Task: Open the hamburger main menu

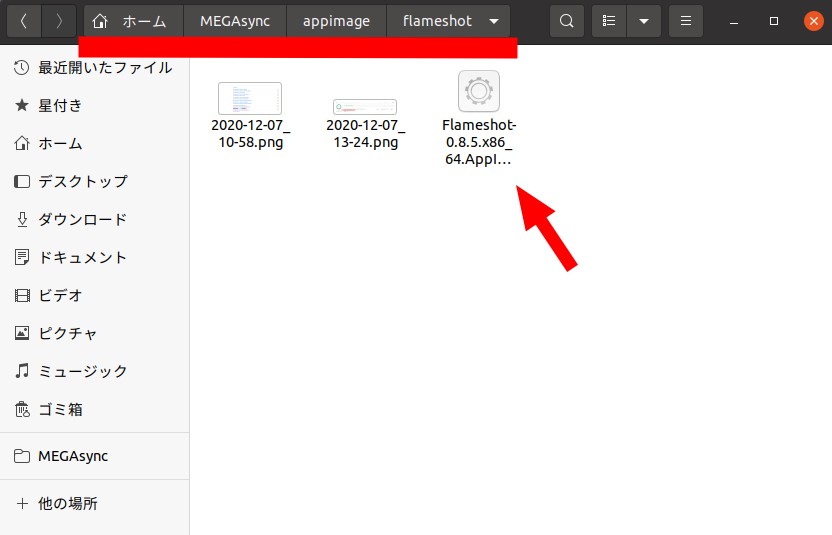Action: tap(686, 21)
